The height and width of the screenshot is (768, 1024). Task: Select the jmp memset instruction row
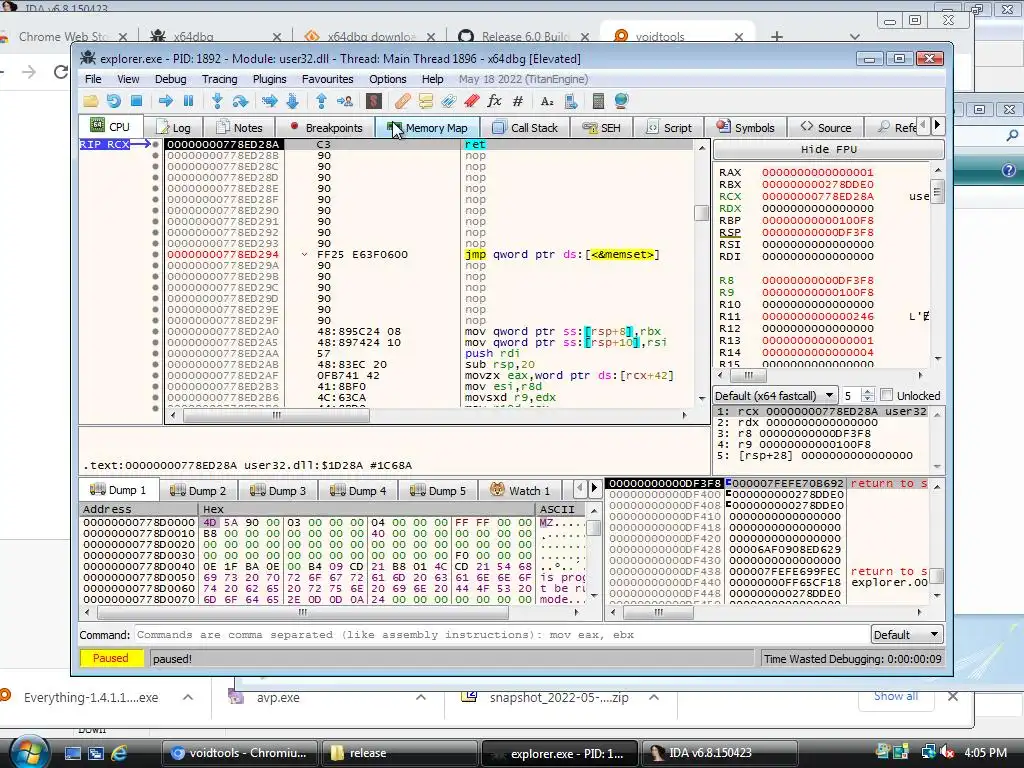tap(431, 255)
